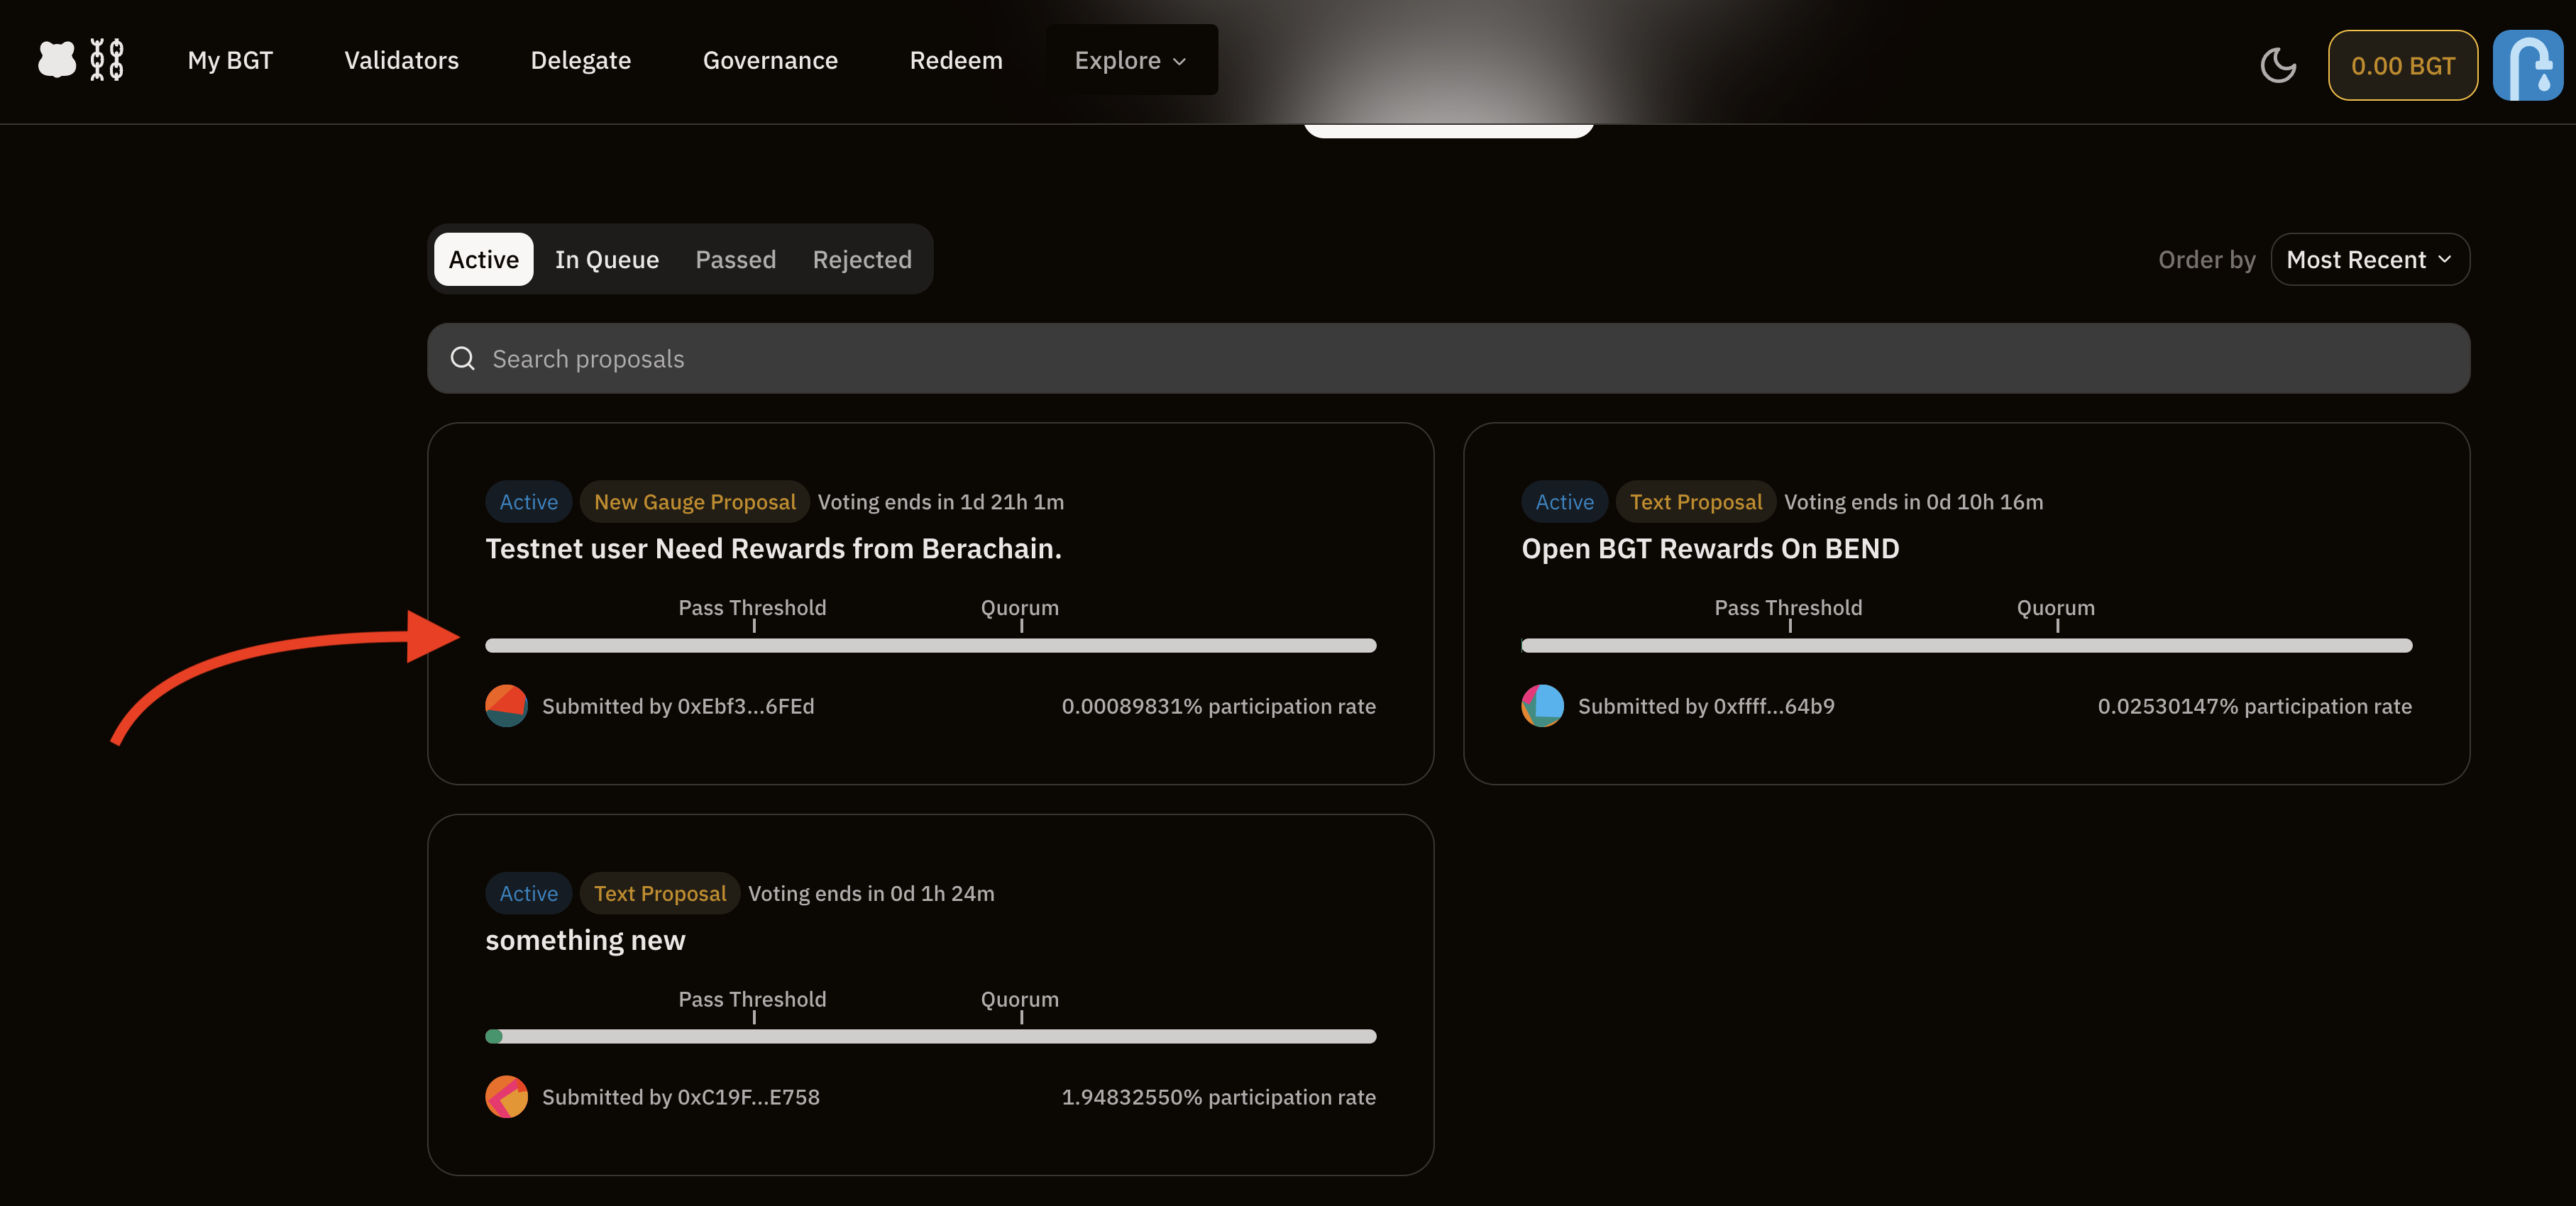
Task: Open the 'Open BGT Rewards On BEND' proposal
Action: tap(1710, 549)
